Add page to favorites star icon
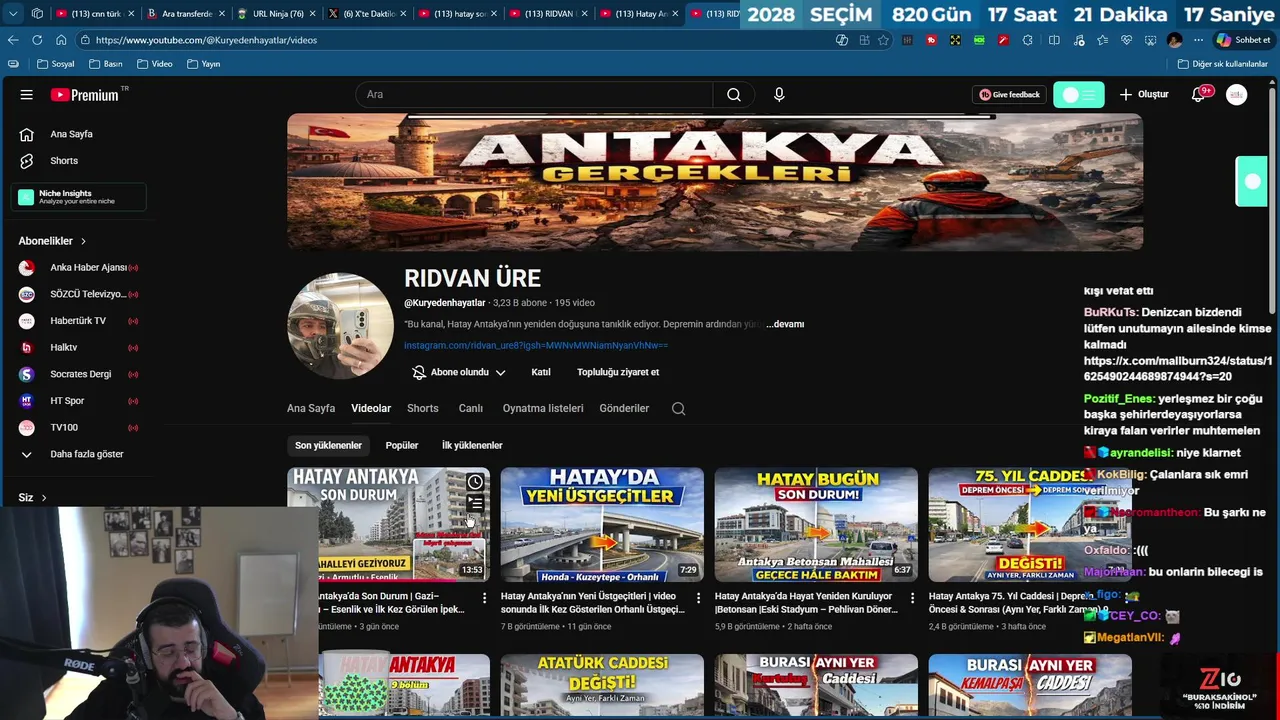1280x720 pixels. pos(883,40)
